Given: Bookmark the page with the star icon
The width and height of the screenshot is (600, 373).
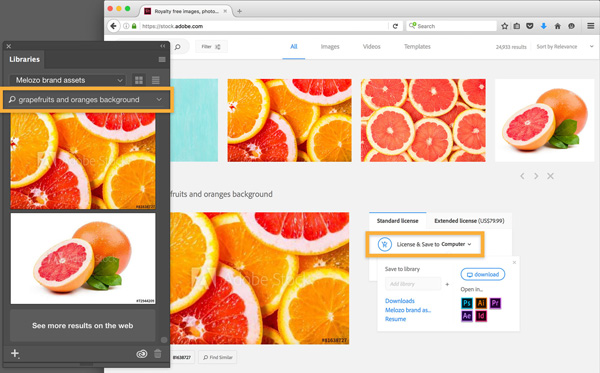Looking at the screenshot, I should coord(505,26).
